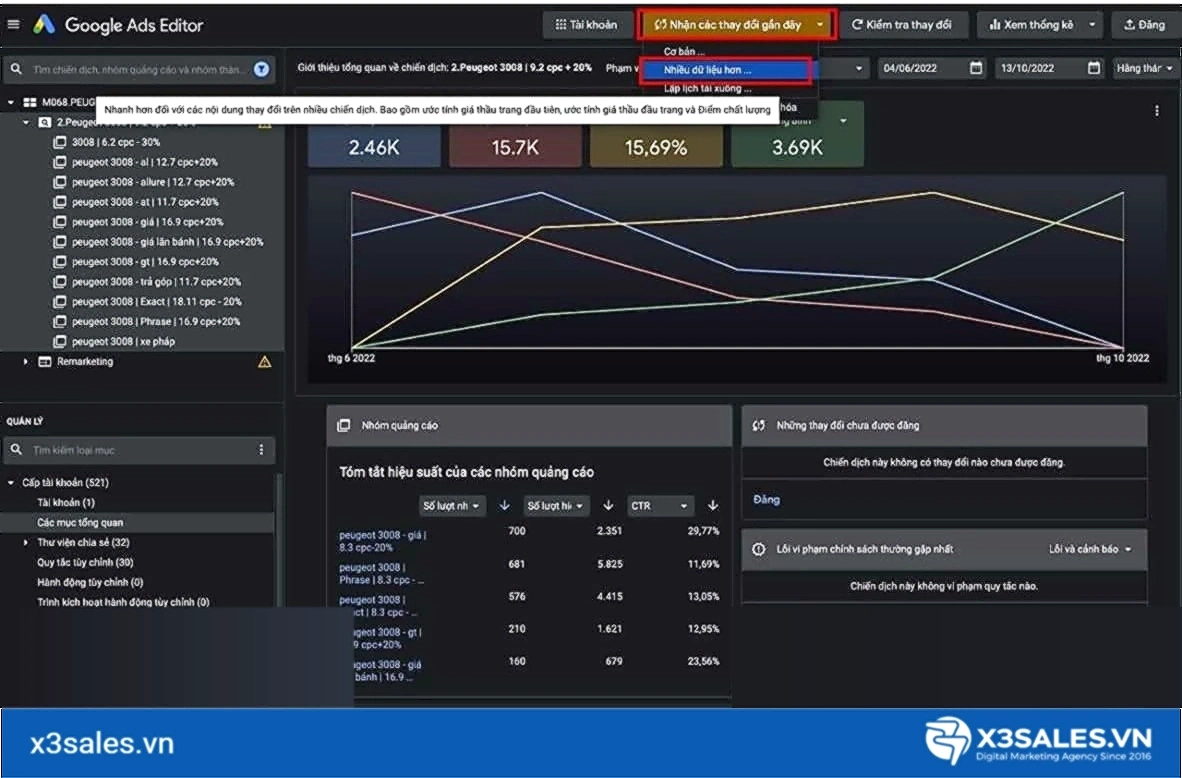
Task: Click the filter funnel icon in search
Action: pos(261,69)
